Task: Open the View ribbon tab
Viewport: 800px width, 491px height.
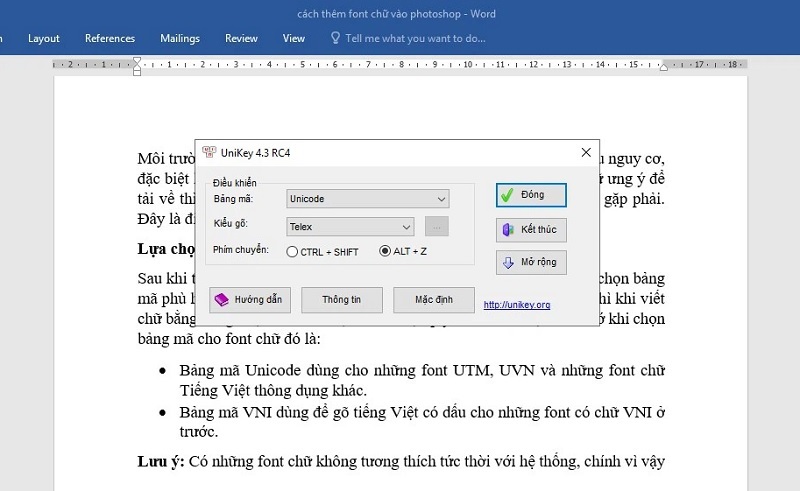Action: 294,38
